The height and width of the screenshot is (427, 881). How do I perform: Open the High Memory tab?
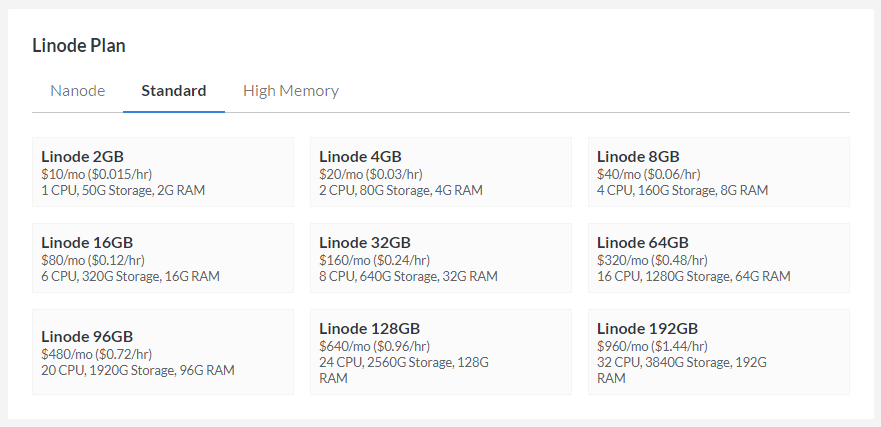click(x=290, y=91)
